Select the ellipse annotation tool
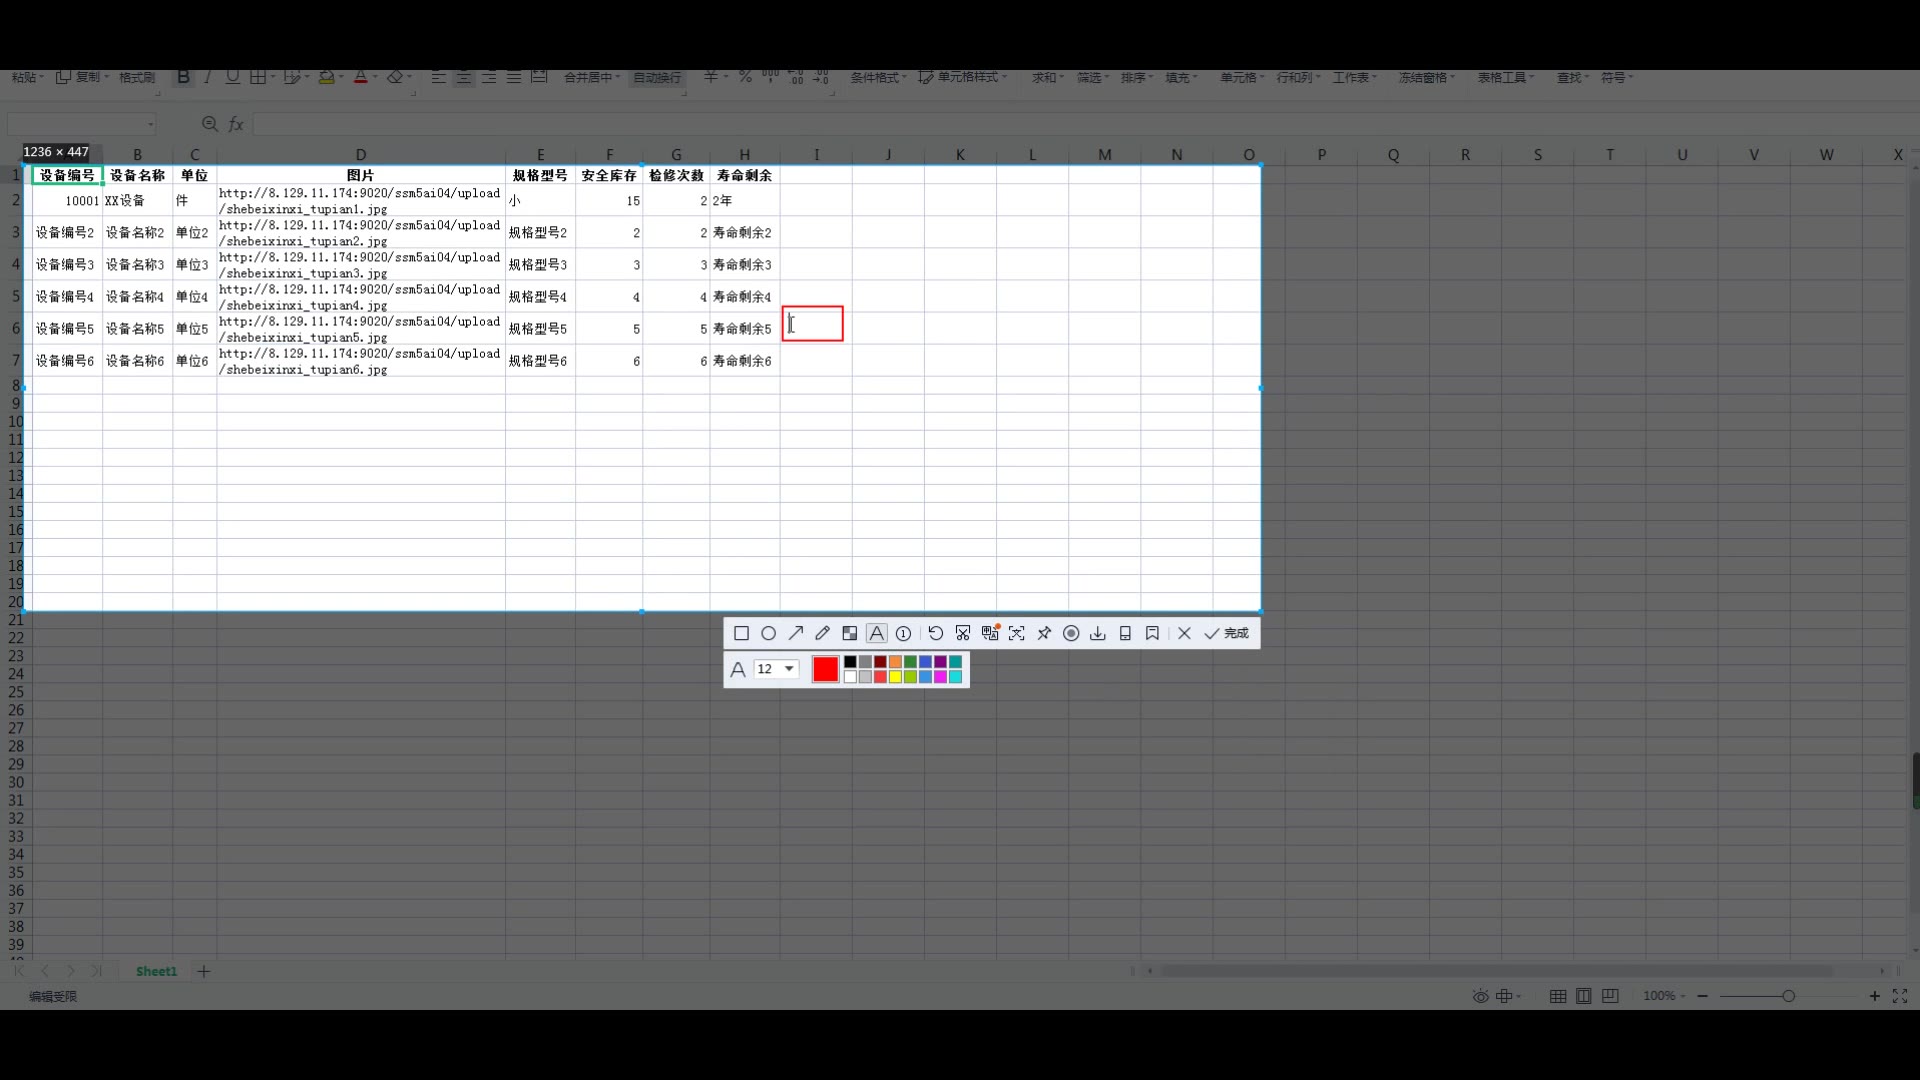Screen dimensions: 1920x1080 click(x=768, y=633)
